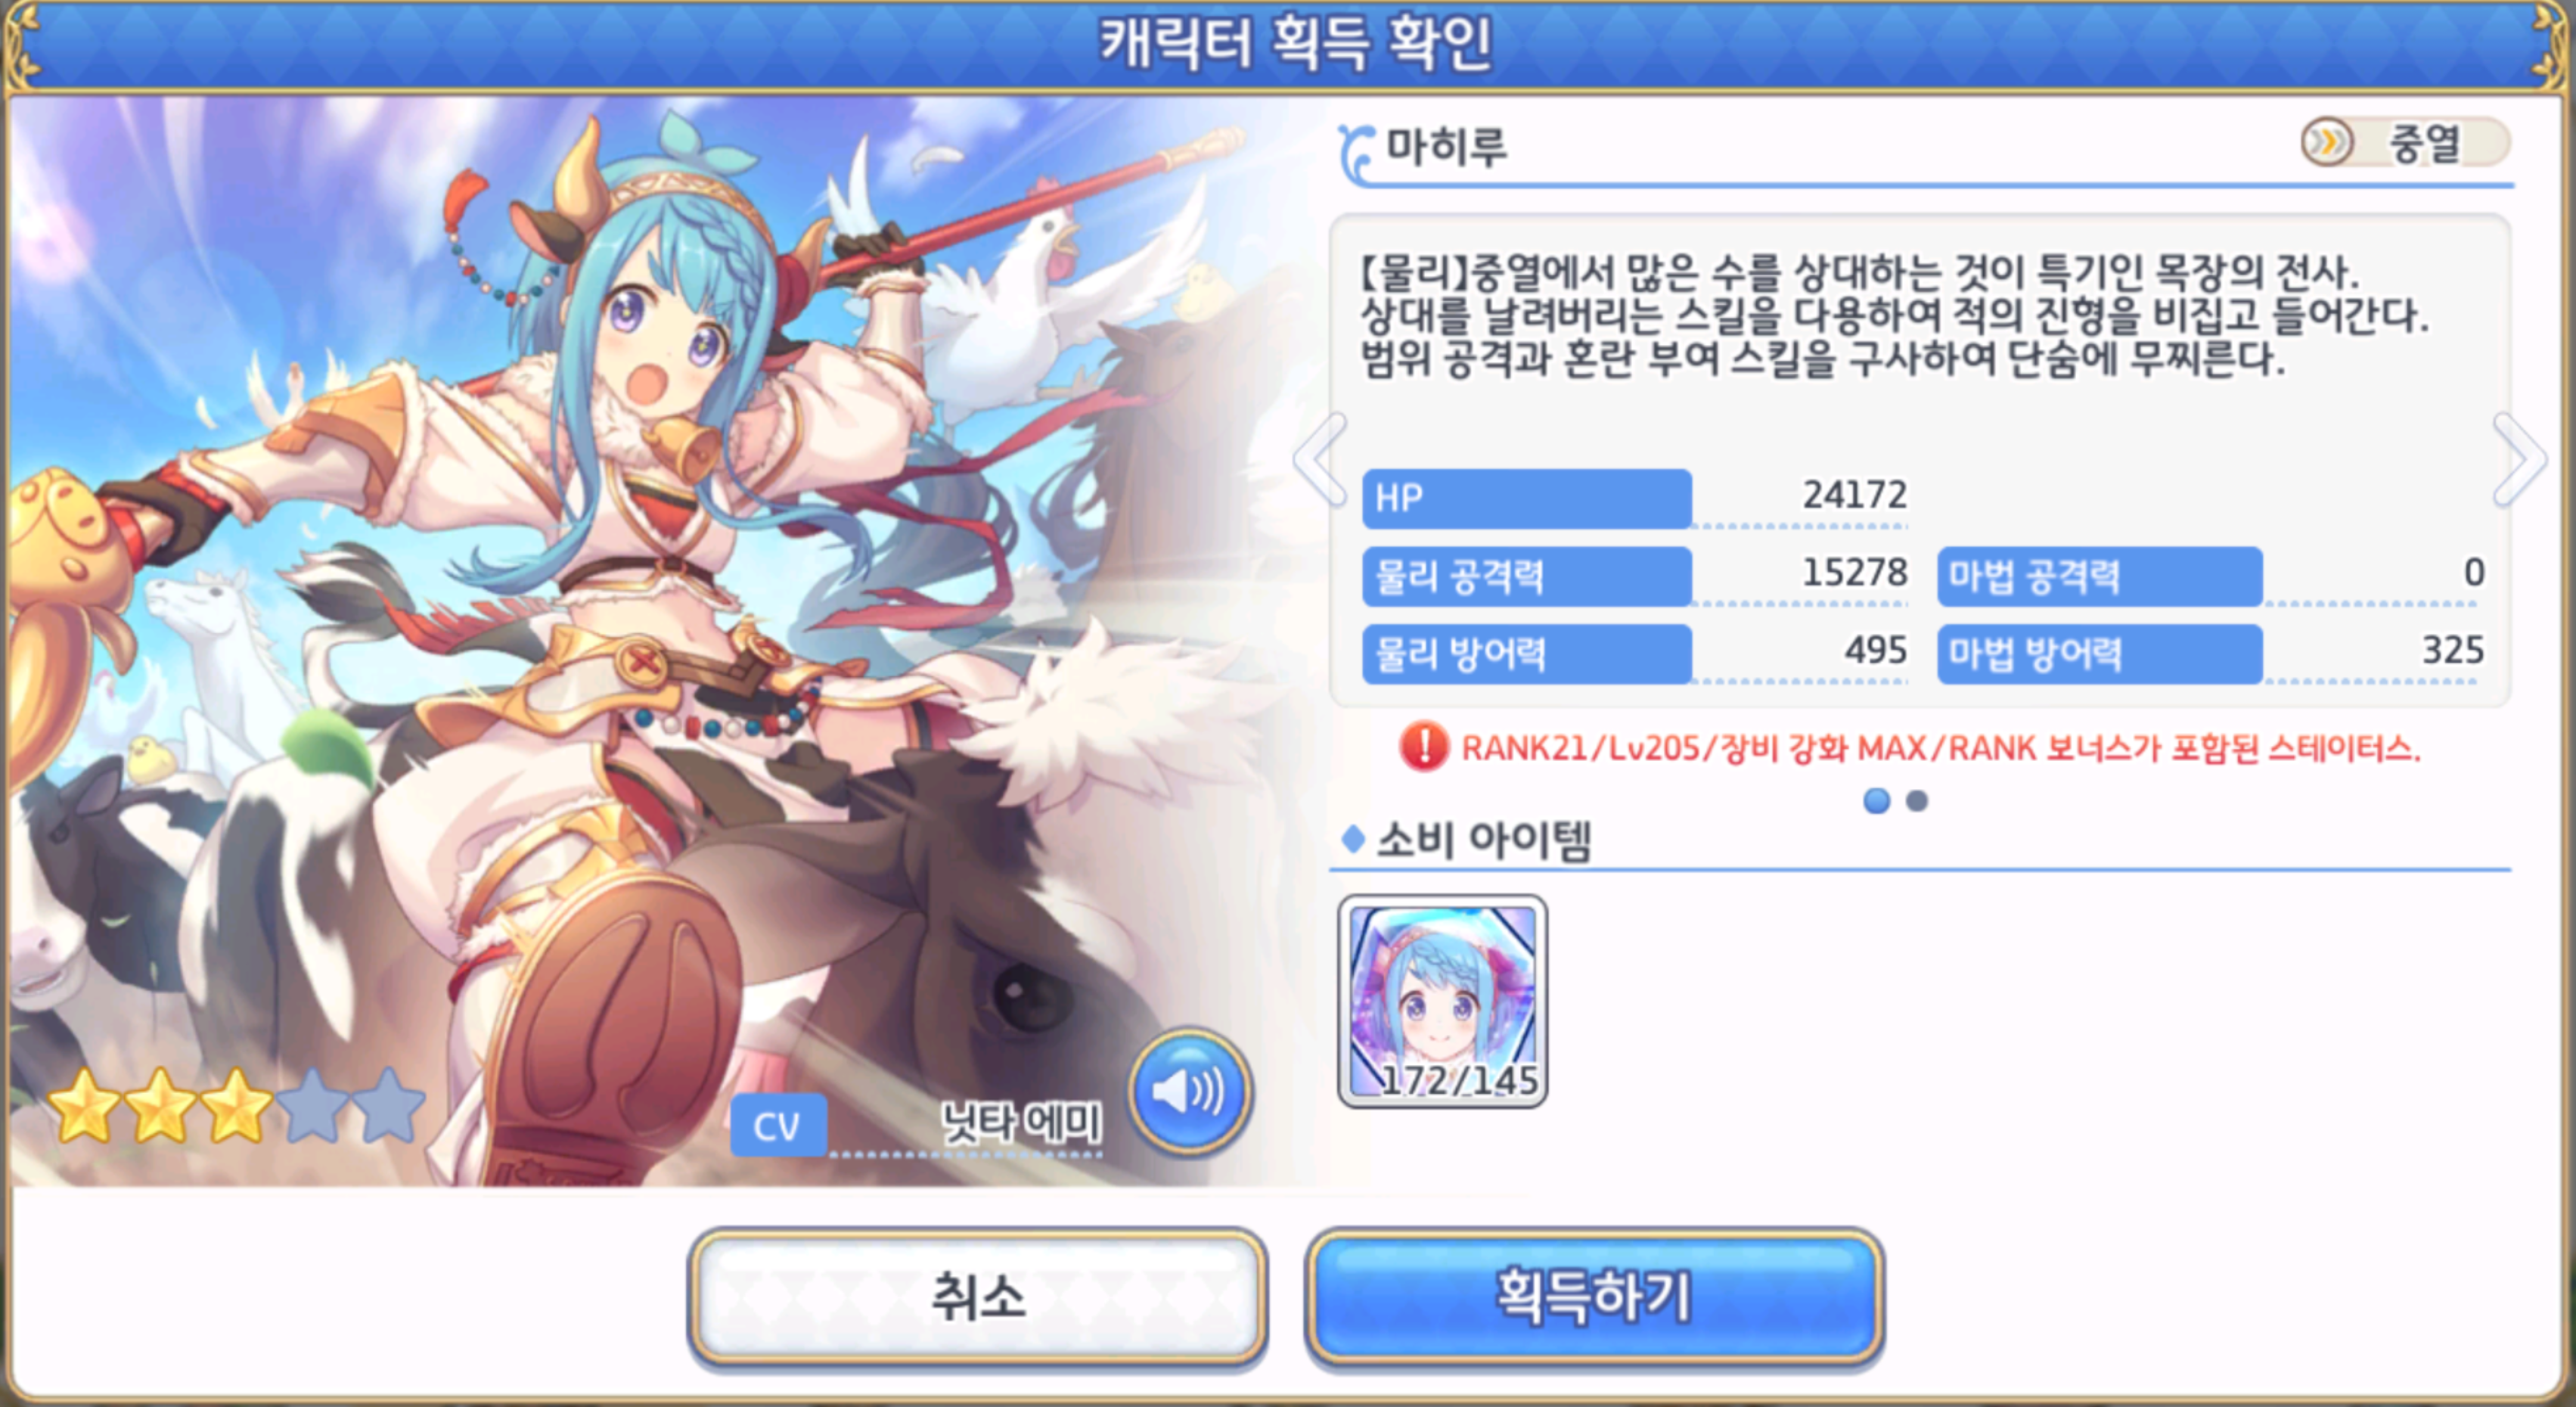The image size is (2576, 1407).
Task: Click the 취소 cancel button
Action: (x=978, y=1297)
